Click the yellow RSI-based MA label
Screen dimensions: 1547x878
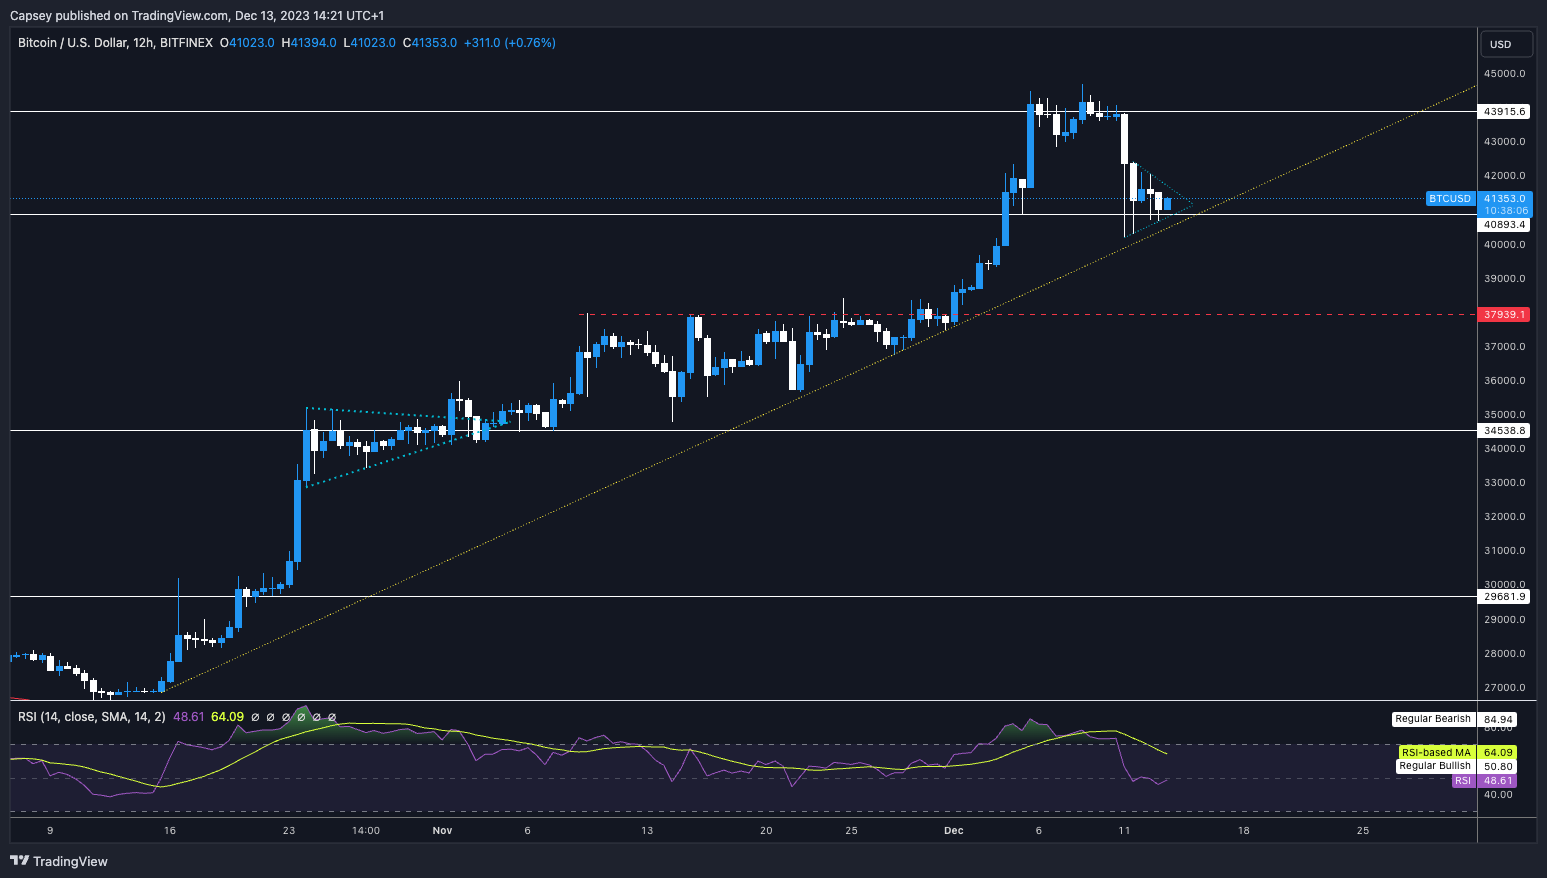(1435, 753)
